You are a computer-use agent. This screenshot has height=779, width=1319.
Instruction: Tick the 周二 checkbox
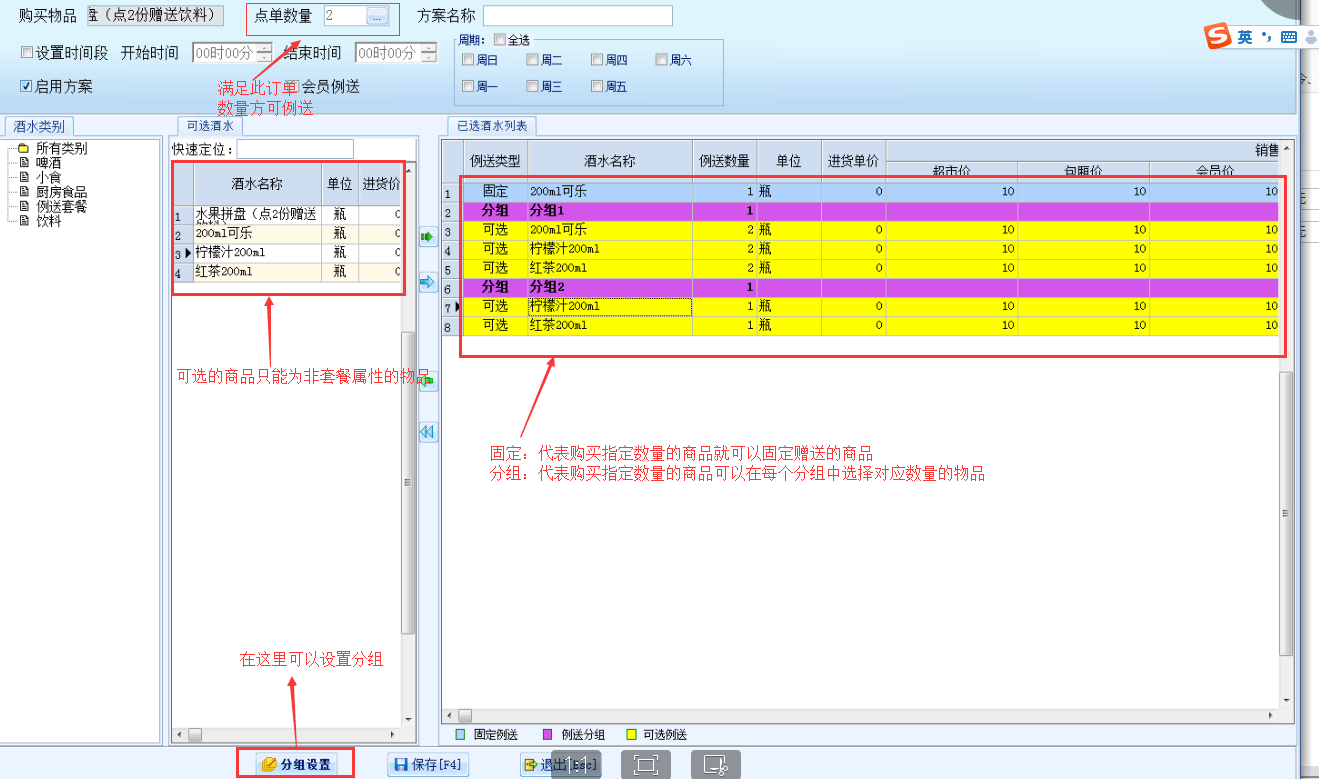532,60
